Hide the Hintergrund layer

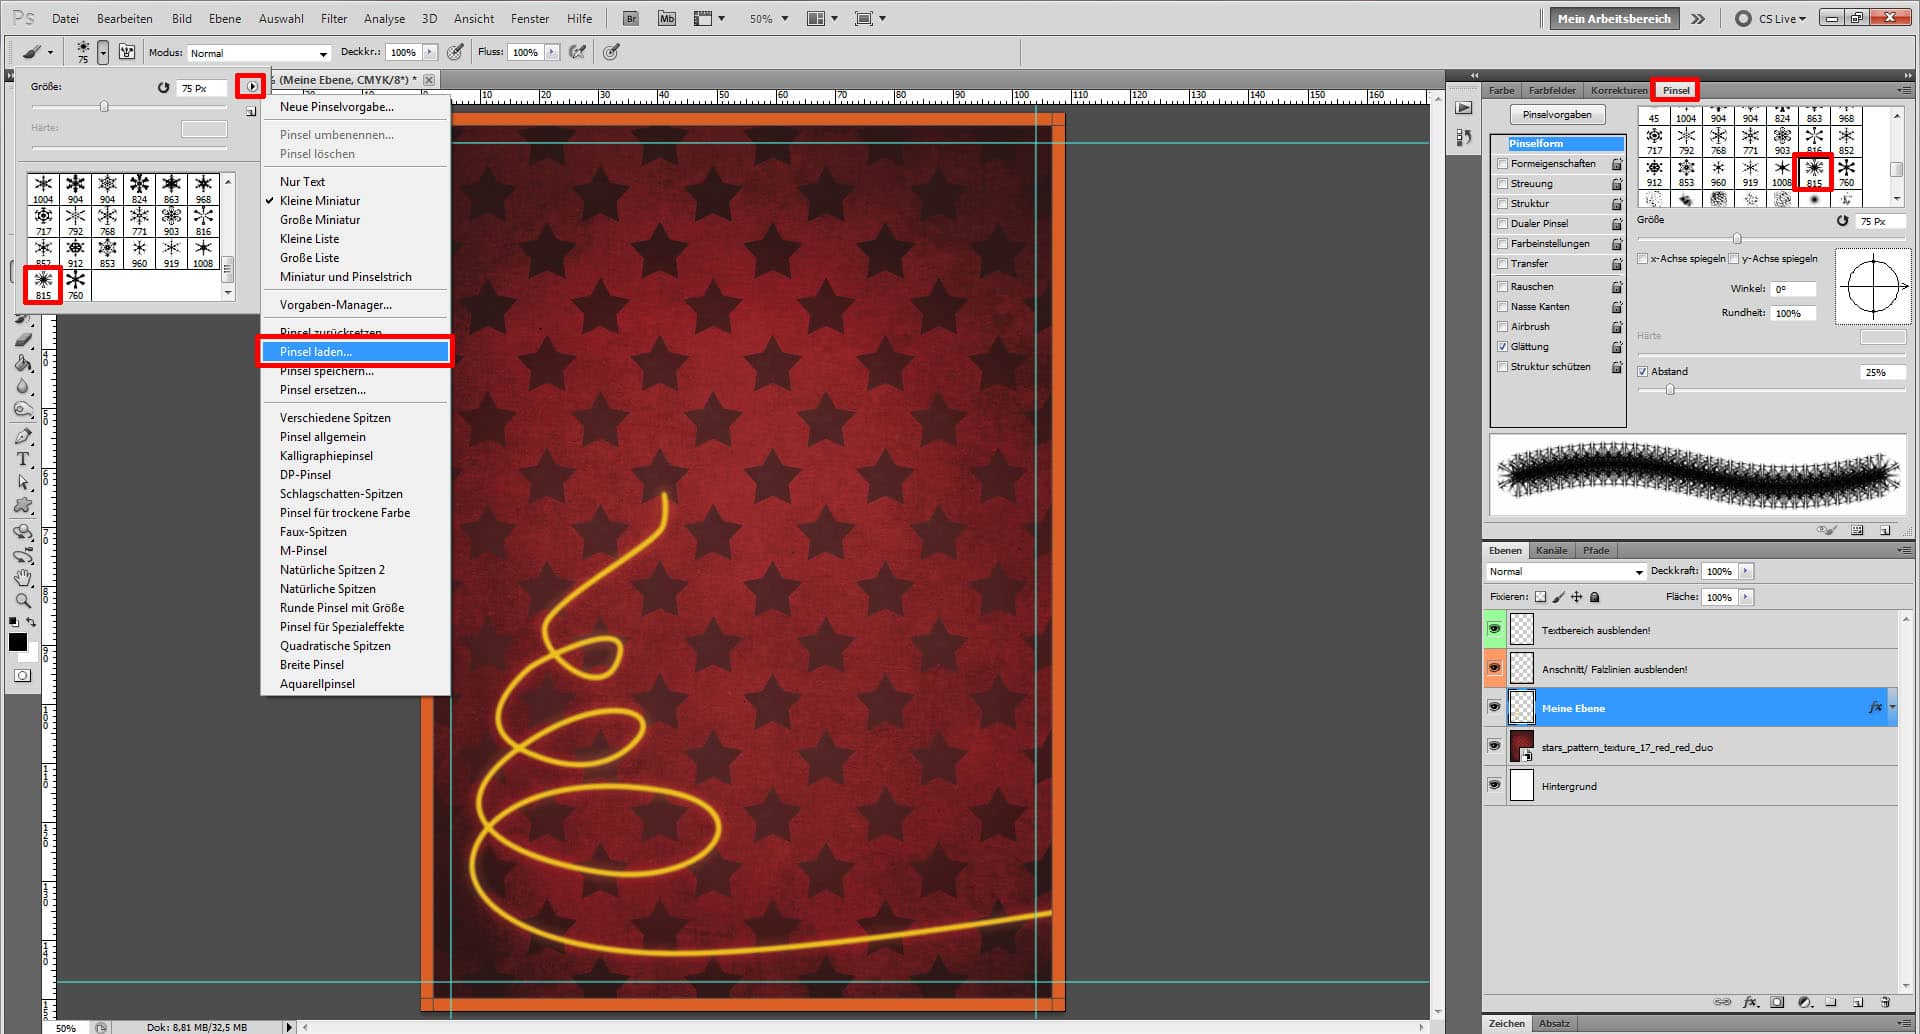(1494, 785)
